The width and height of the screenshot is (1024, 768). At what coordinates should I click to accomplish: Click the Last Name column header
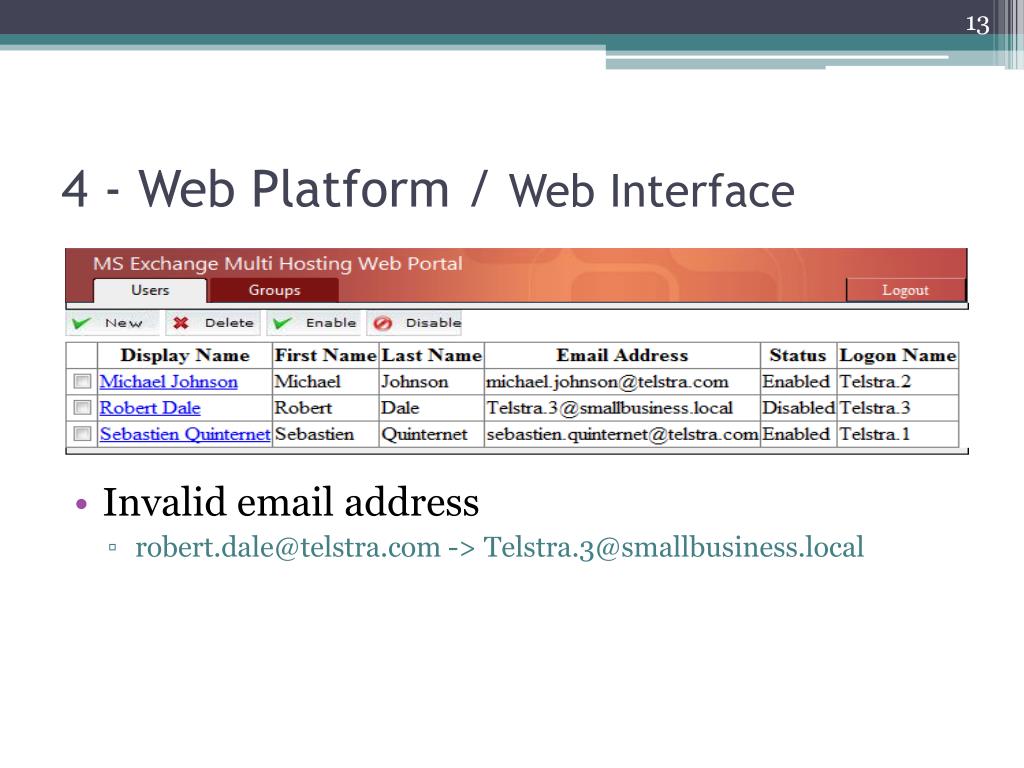(432, 355)
